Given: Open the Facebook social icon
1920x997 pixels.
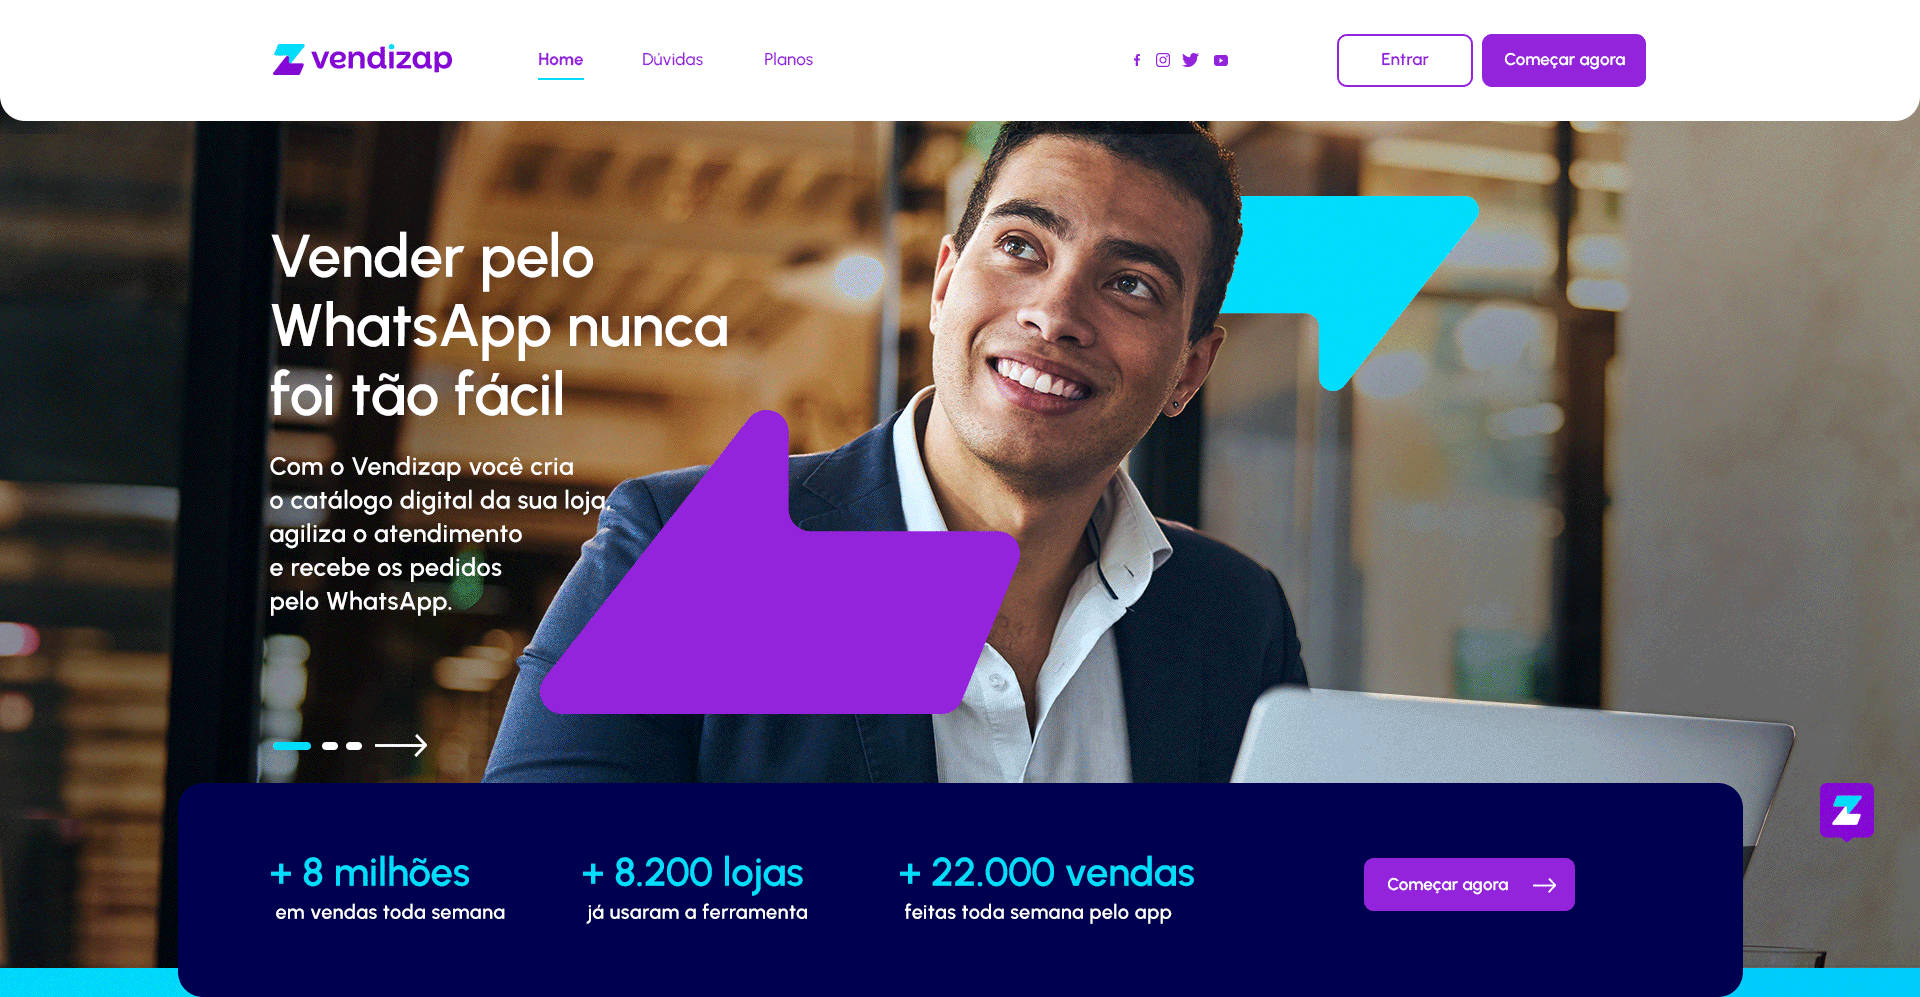Looking at the screenshot, I should click(1137, 60).
